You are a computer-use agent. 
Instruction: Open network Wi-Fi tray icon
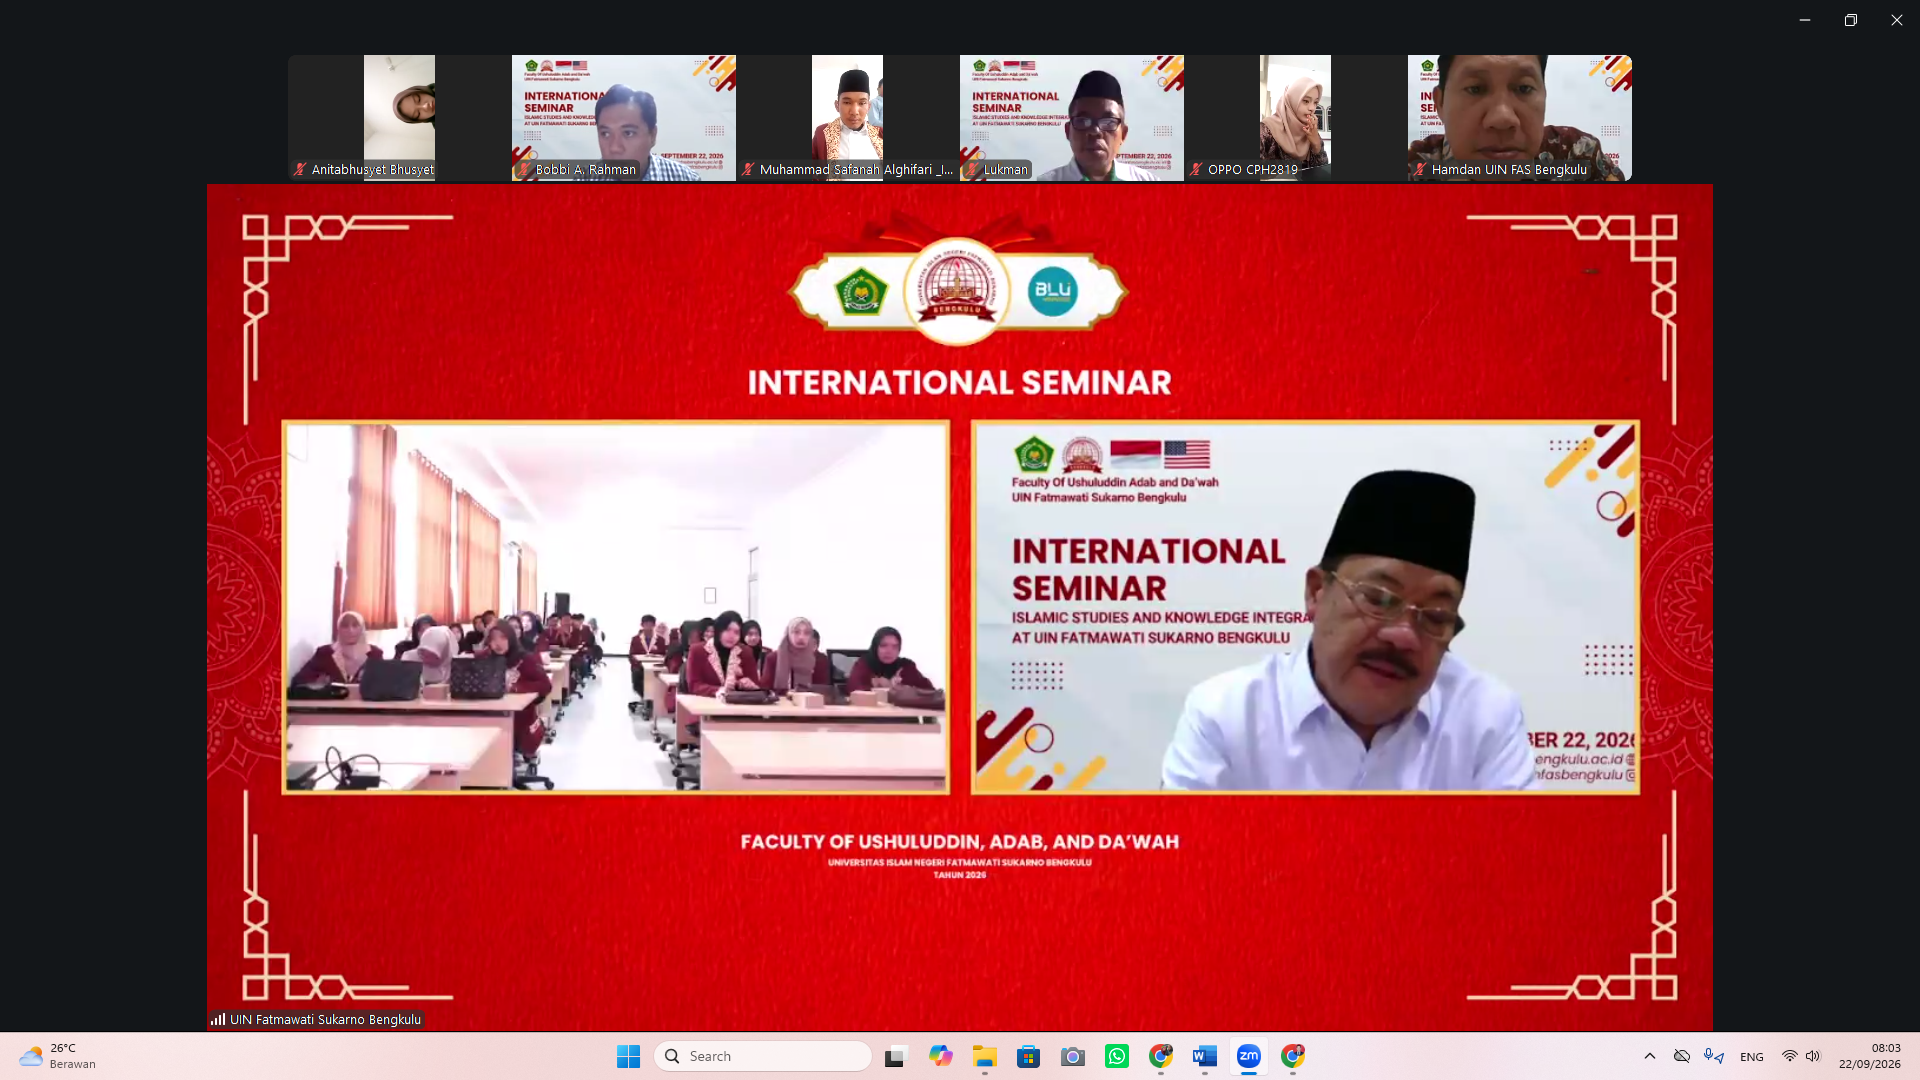point(1790,1056)
